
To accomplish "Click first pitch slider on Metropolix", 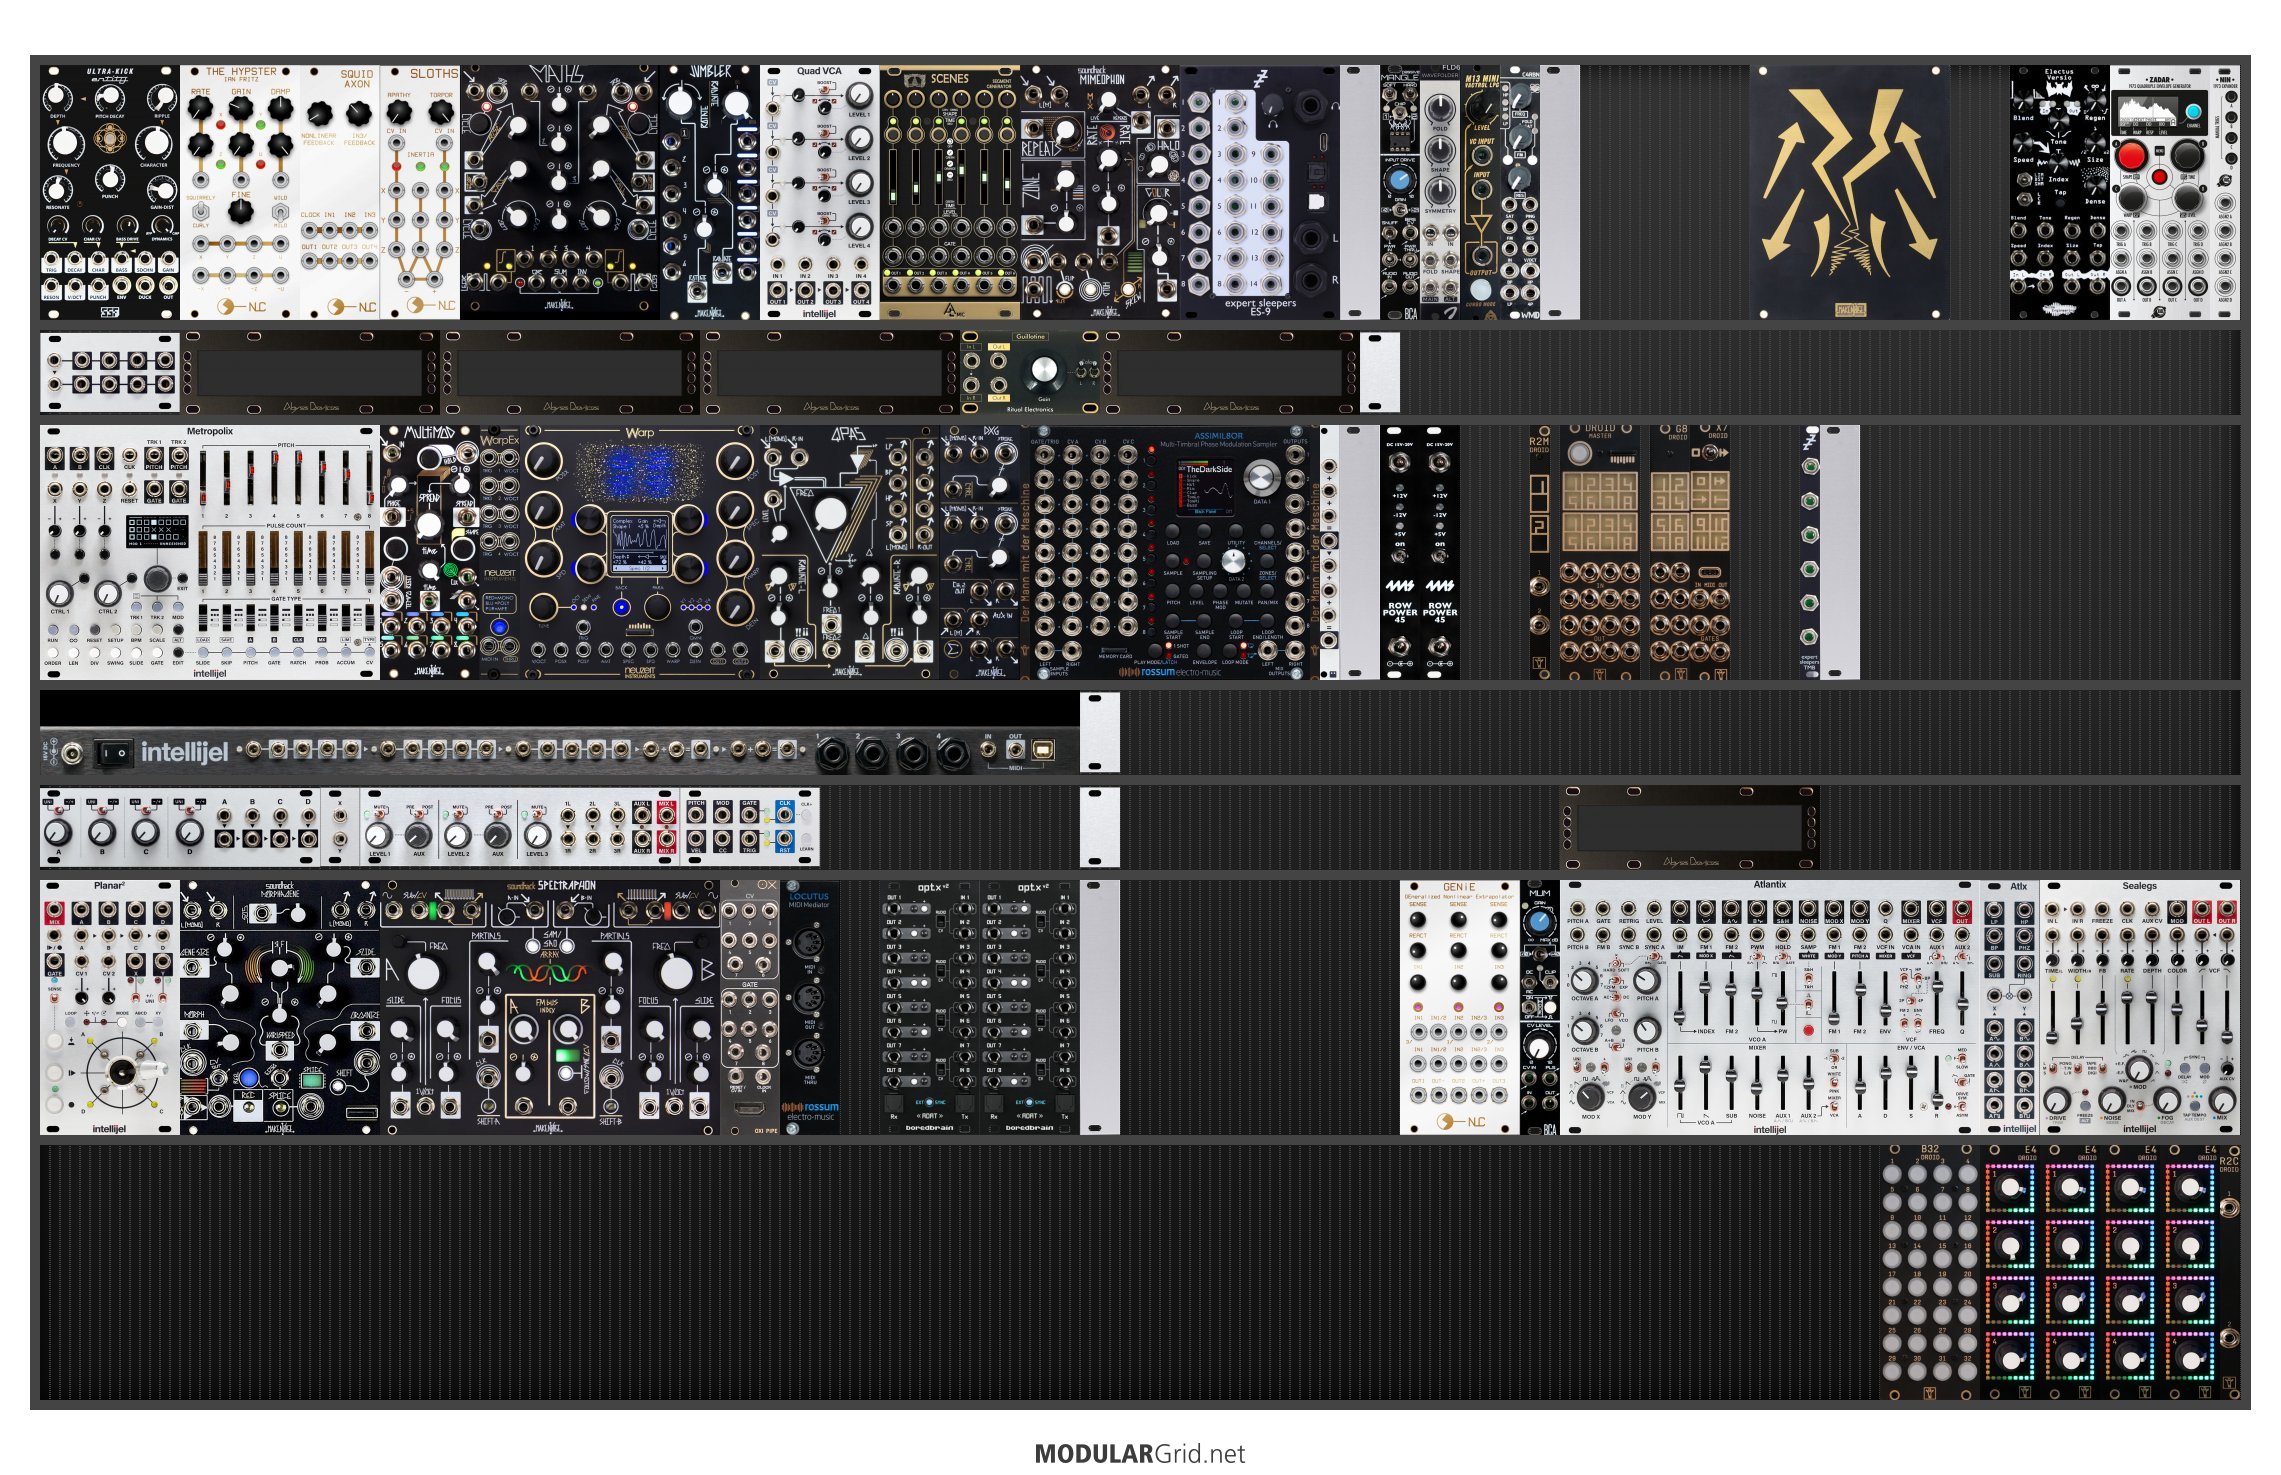I will (x=203, y=478).
